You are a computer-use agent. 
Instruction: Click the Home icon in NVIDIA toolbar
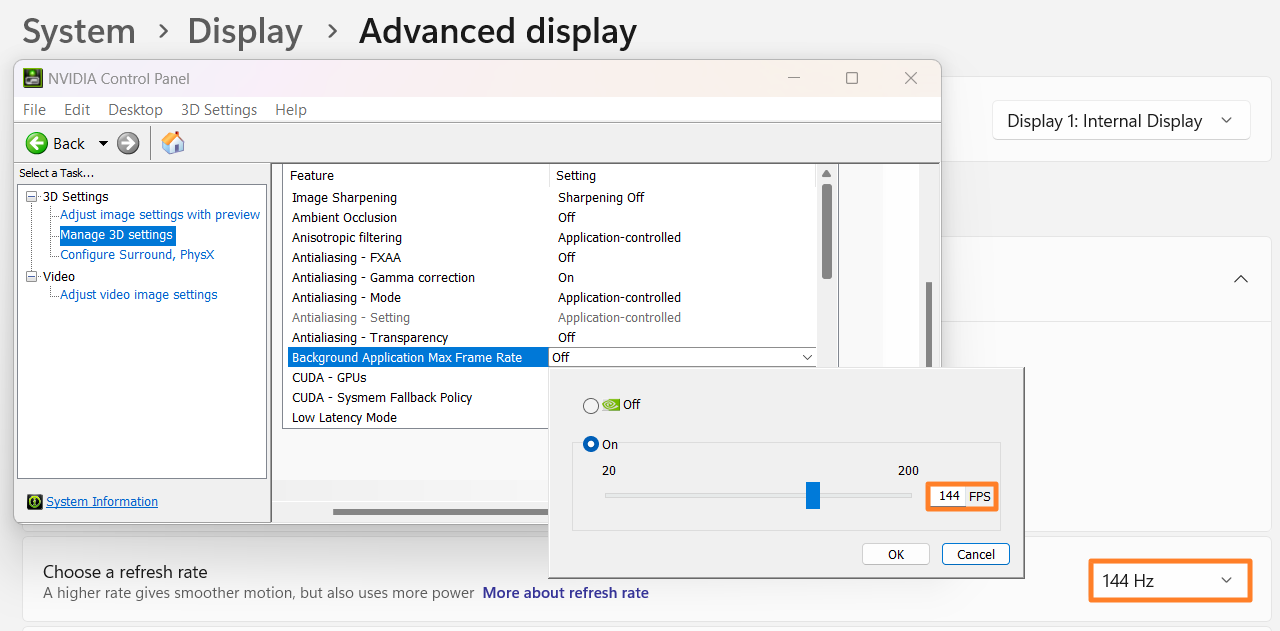(173, 143)
